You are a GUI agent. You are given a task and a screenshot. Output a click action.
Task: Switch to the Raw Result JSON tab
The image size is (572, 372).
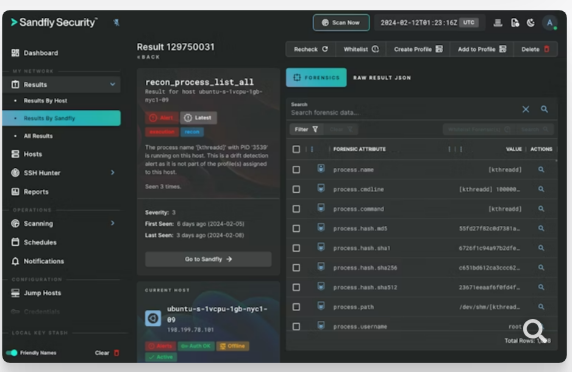382,78
